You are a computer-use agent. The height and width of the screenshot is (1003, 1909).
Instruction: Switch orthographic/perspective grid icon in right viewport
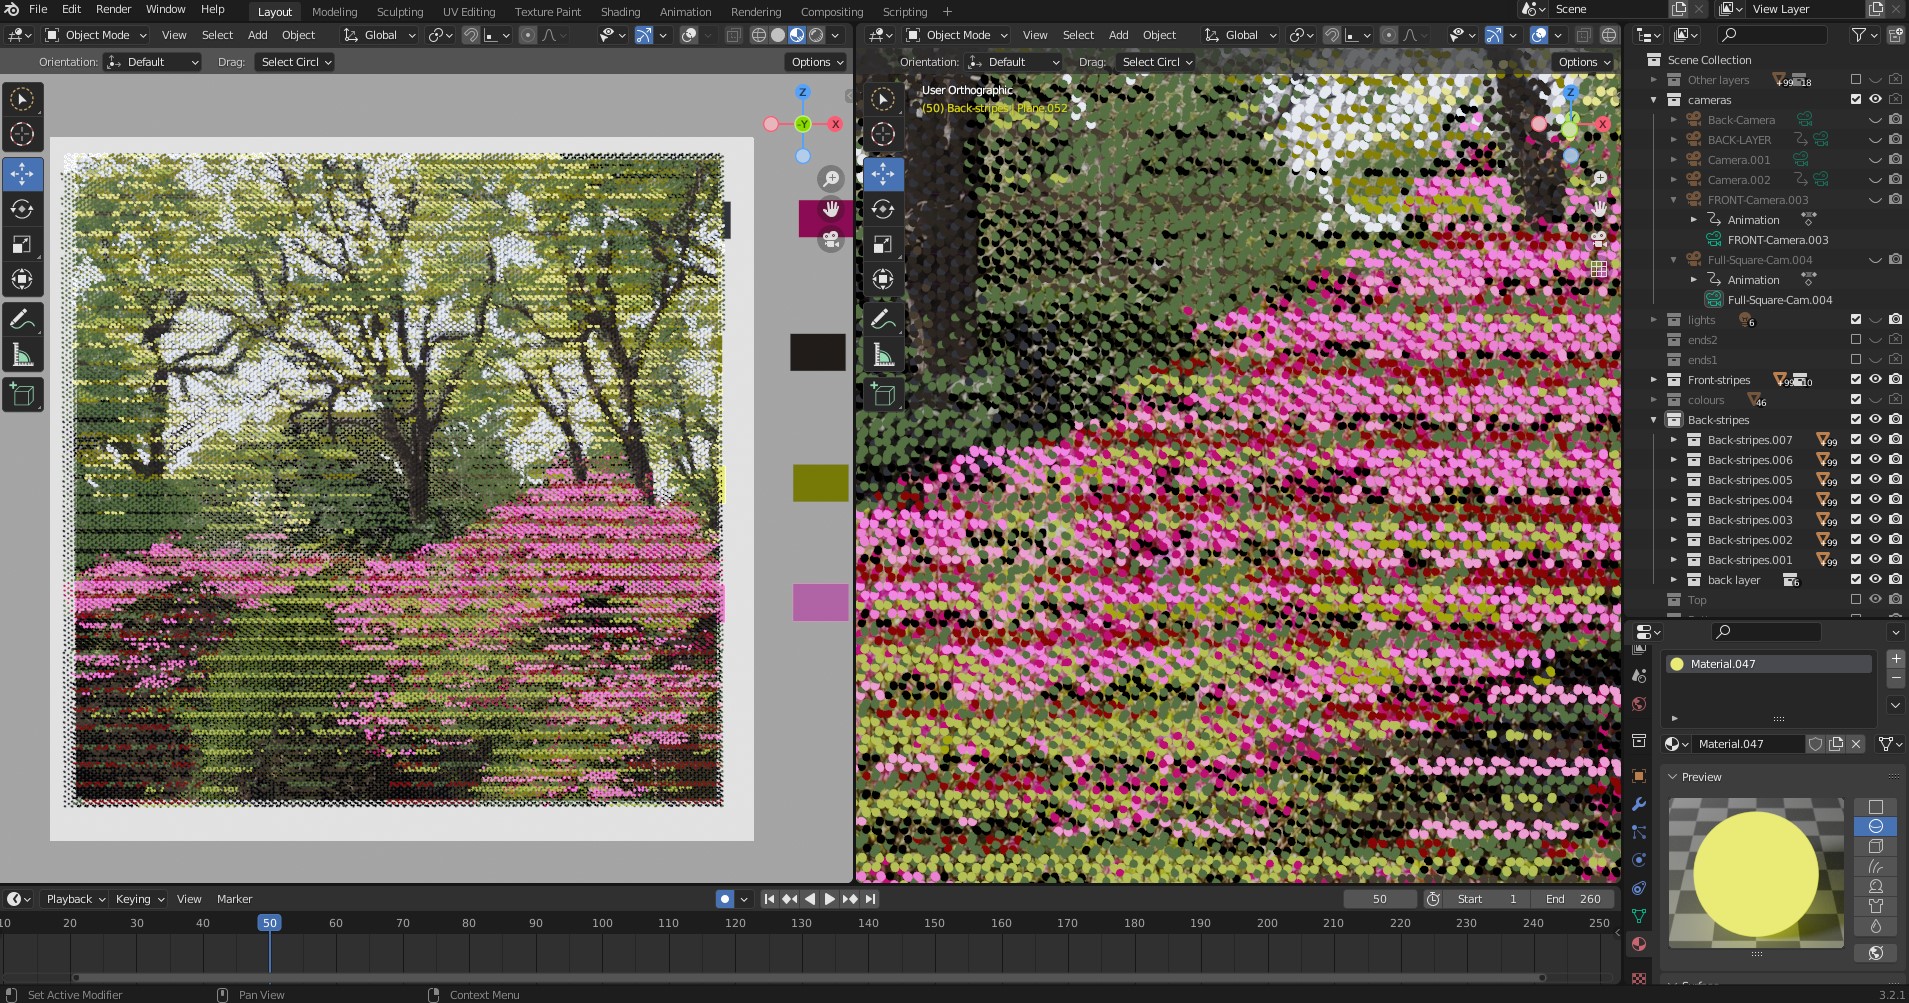point(1599,269)
